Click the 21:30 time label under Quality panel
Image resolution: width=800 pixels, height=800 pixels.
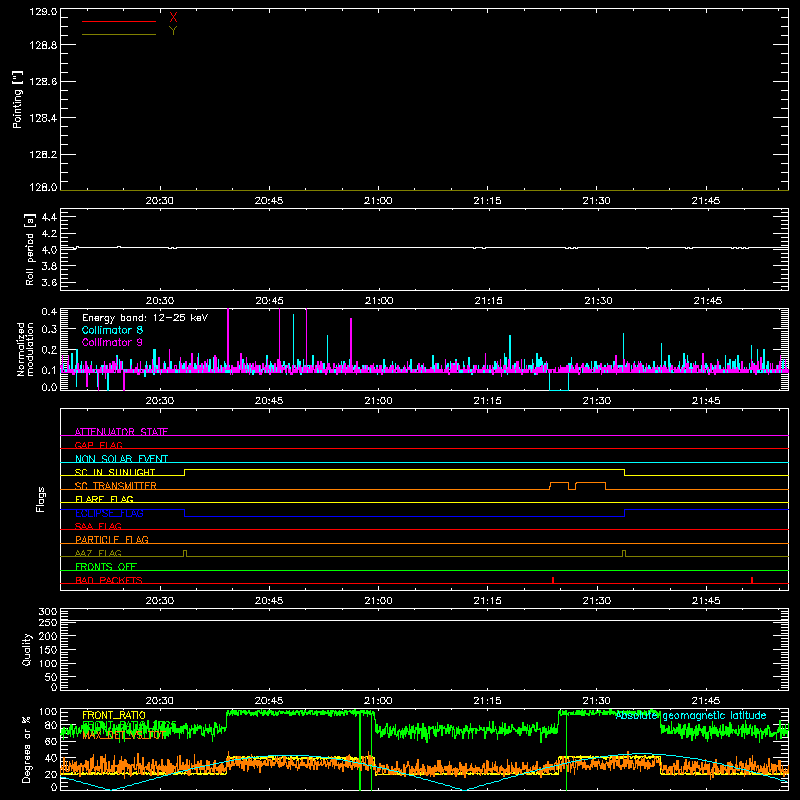[596, 701]
